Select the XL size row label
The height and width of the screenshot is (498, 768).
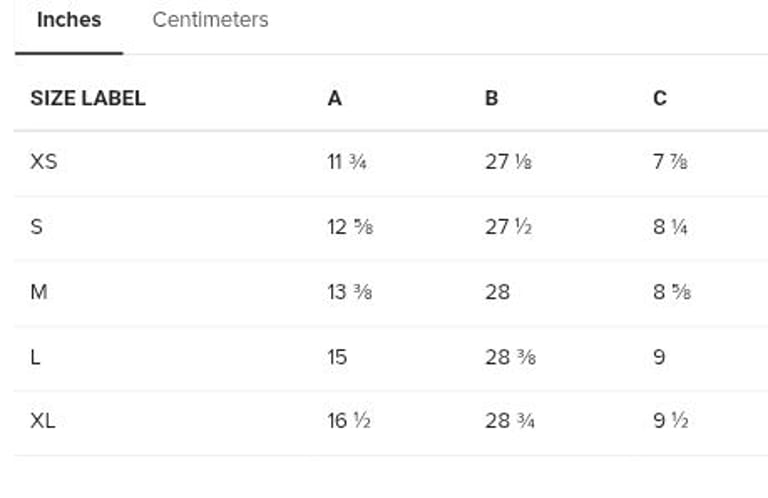[x=43, y=421]
